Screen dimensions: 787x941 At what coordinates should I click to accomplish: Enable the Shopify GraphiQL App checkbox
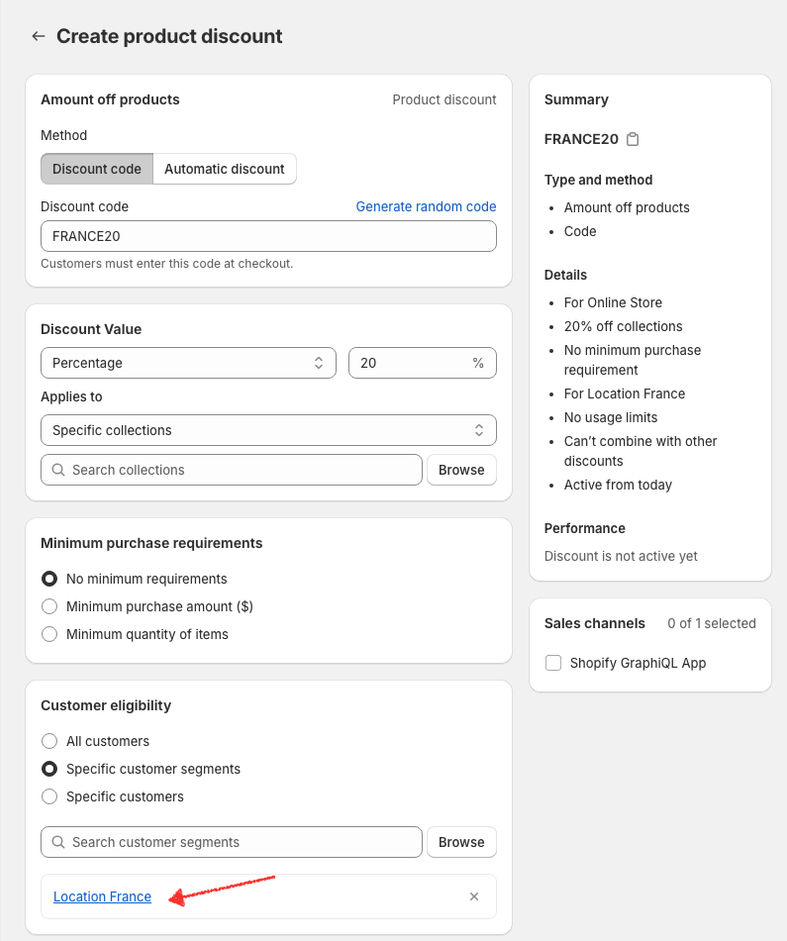pyautogui.click(x=553, y=663)
